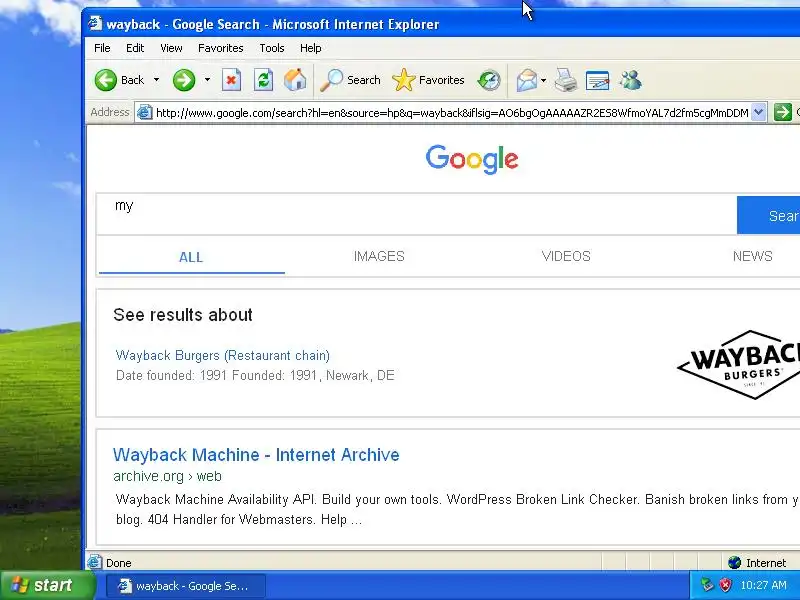Click the status bar page icon beside Done

94,562
